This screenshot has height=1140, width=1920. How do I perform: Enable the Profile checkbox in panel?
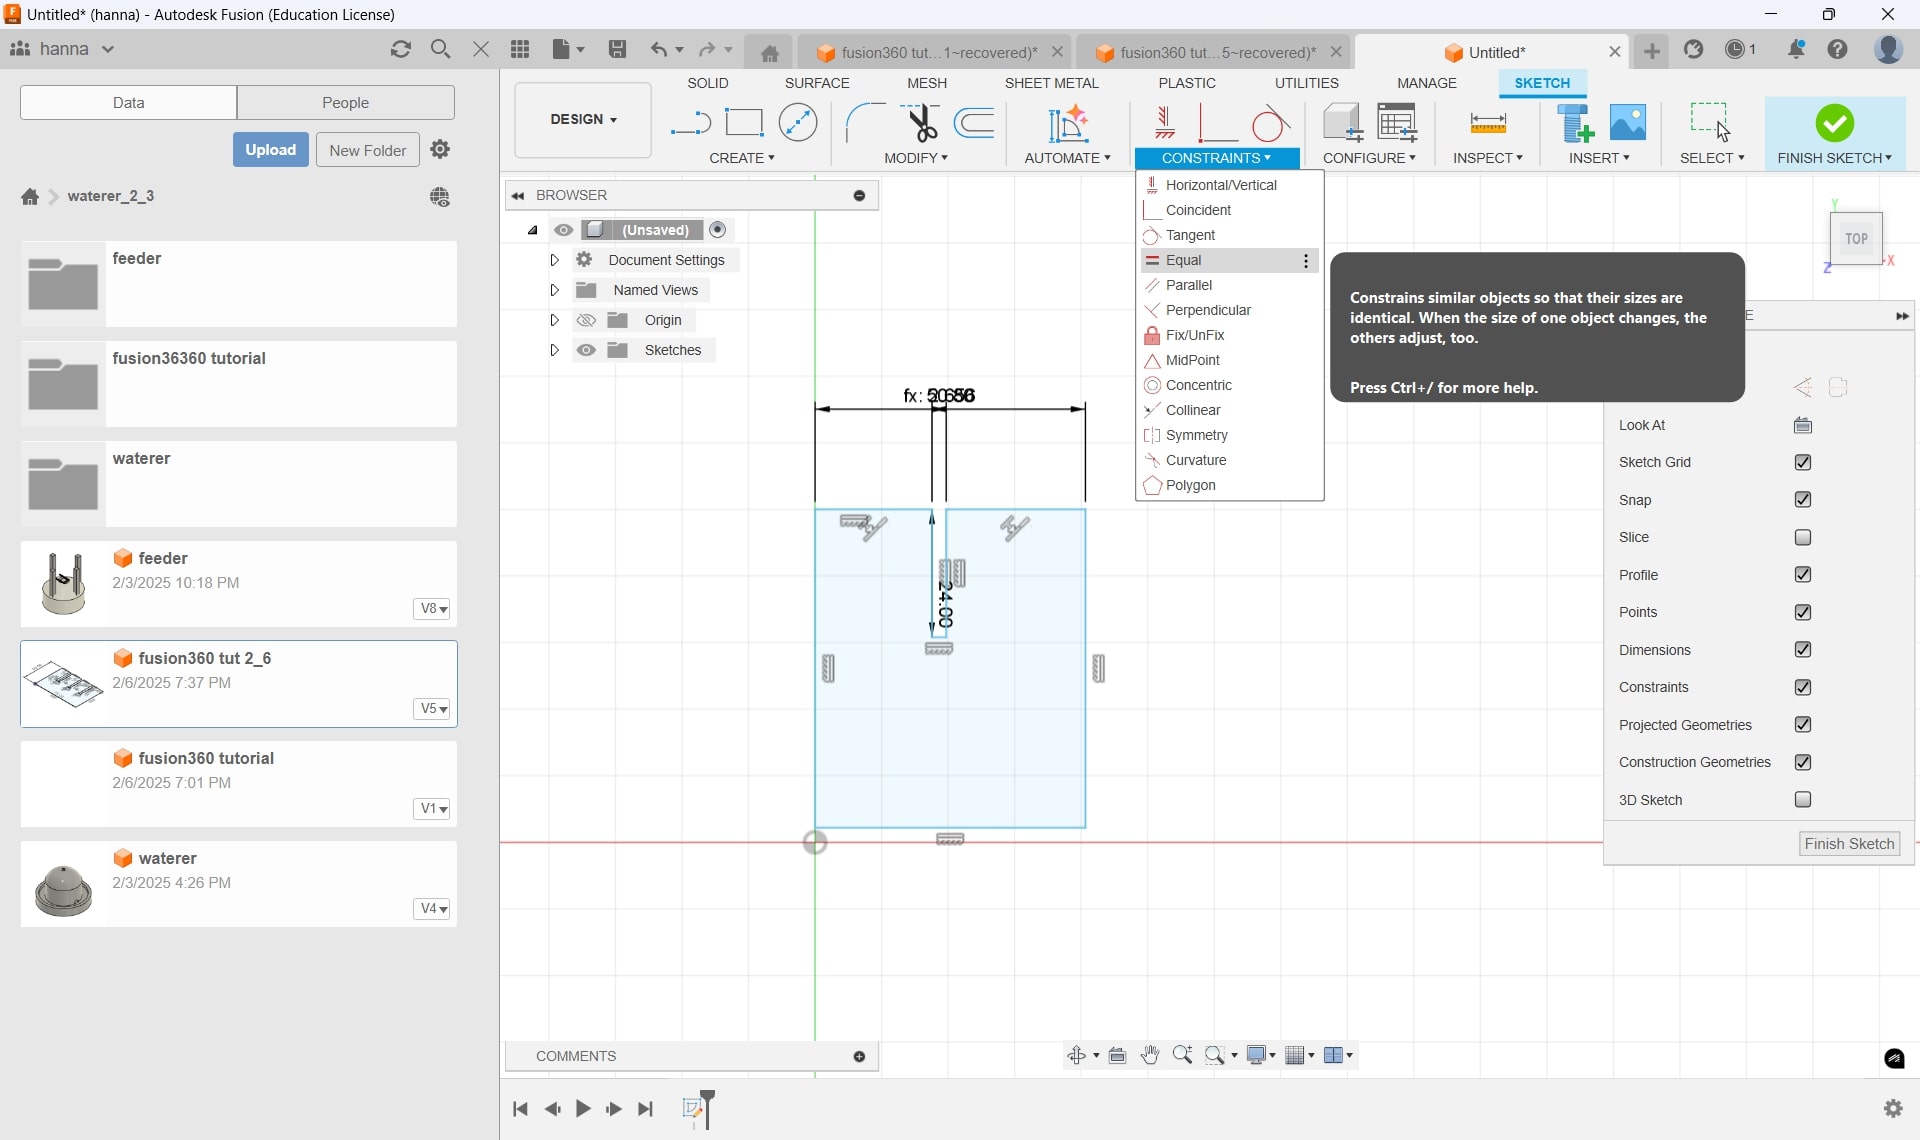click(x=1803, y=574)
